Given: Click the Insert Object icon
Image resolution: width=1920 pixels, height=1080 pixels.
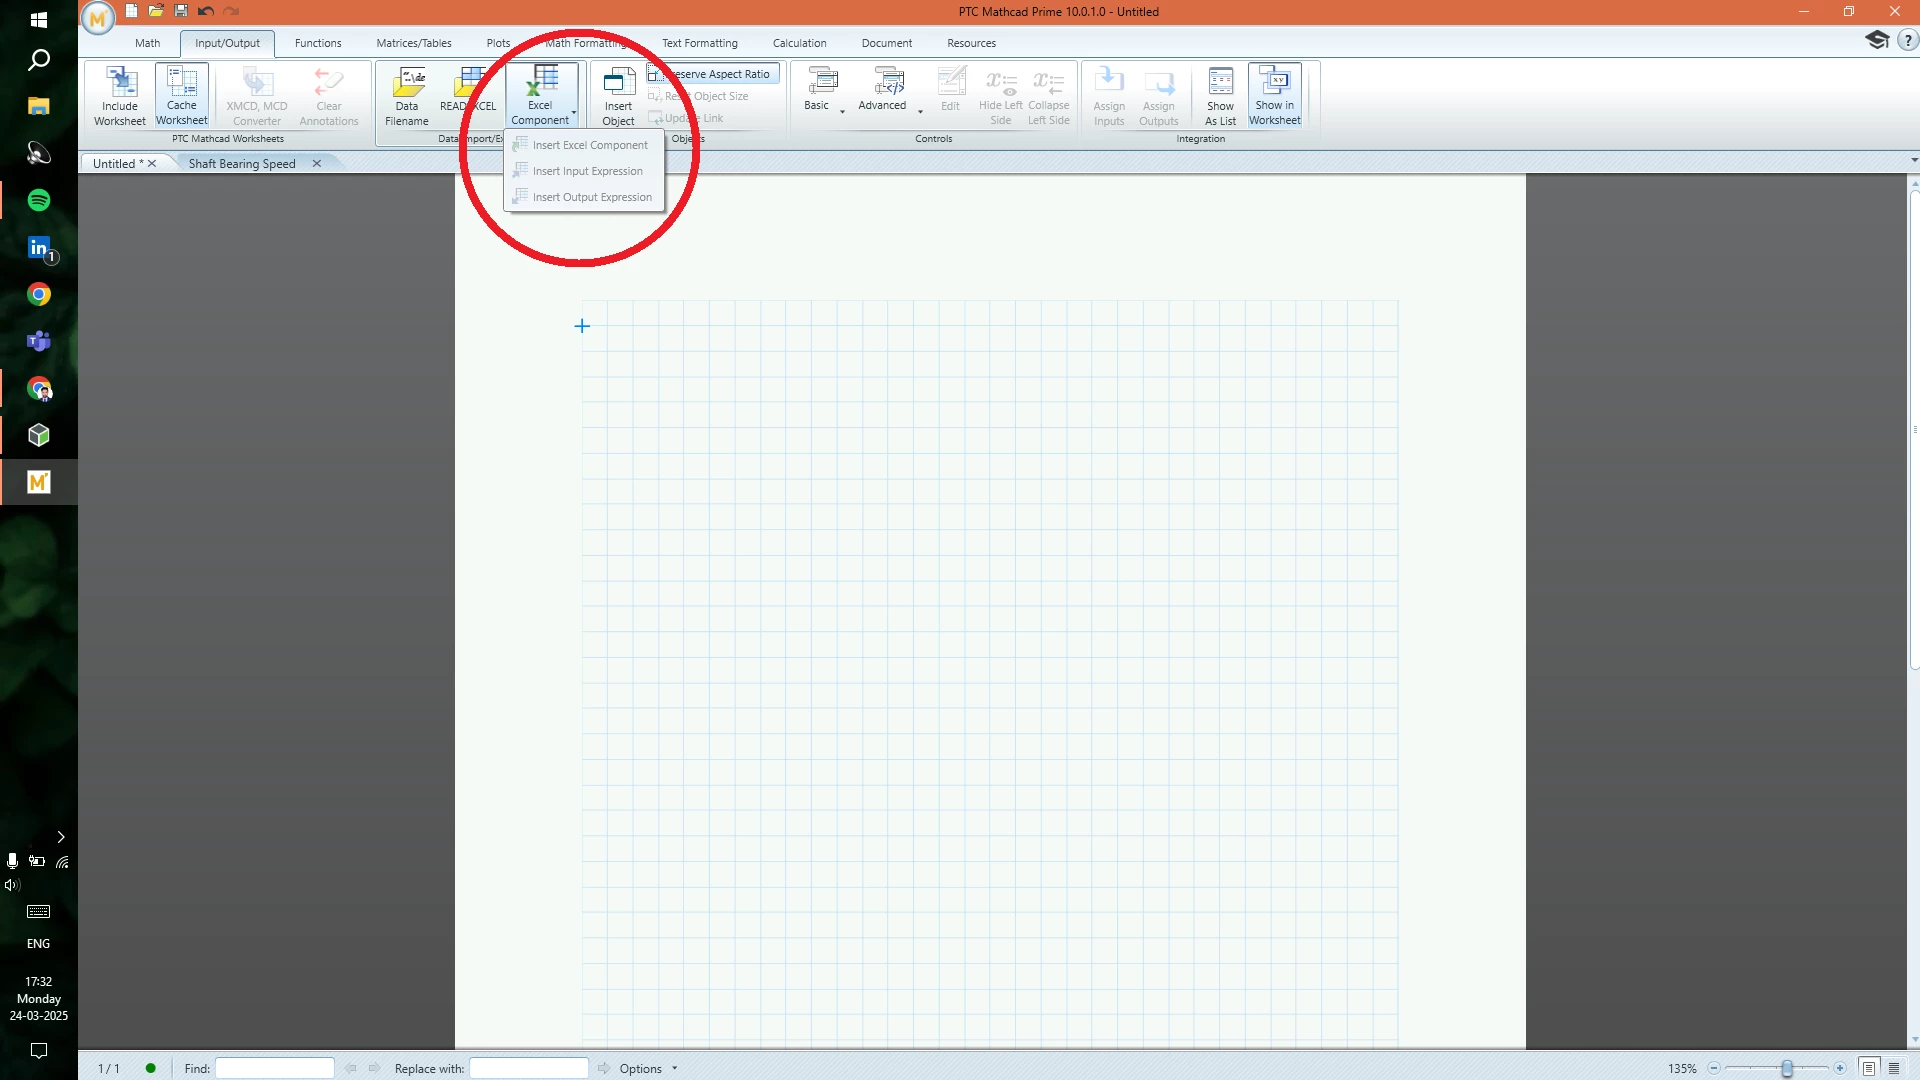Looking at the screenshot, I should 618,95.
